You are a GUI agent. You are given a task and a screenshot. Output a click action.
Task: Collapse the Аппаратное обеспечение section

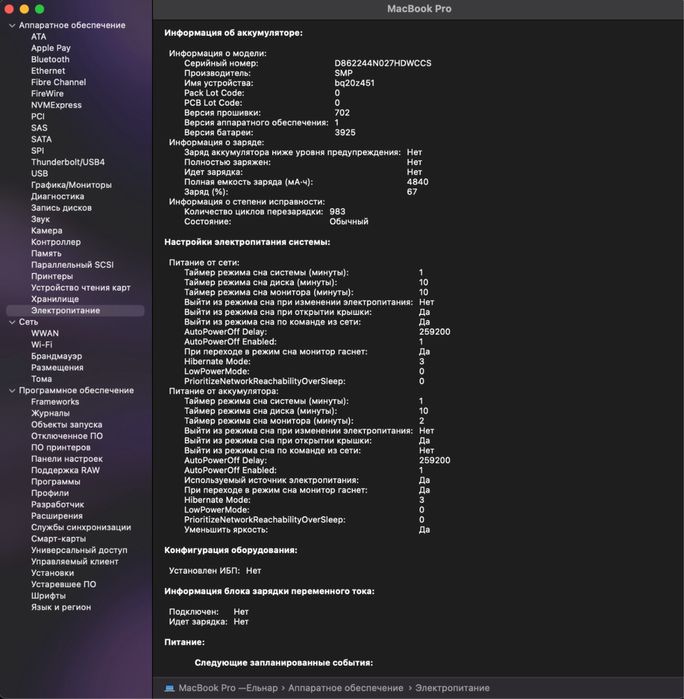point(12,25)
